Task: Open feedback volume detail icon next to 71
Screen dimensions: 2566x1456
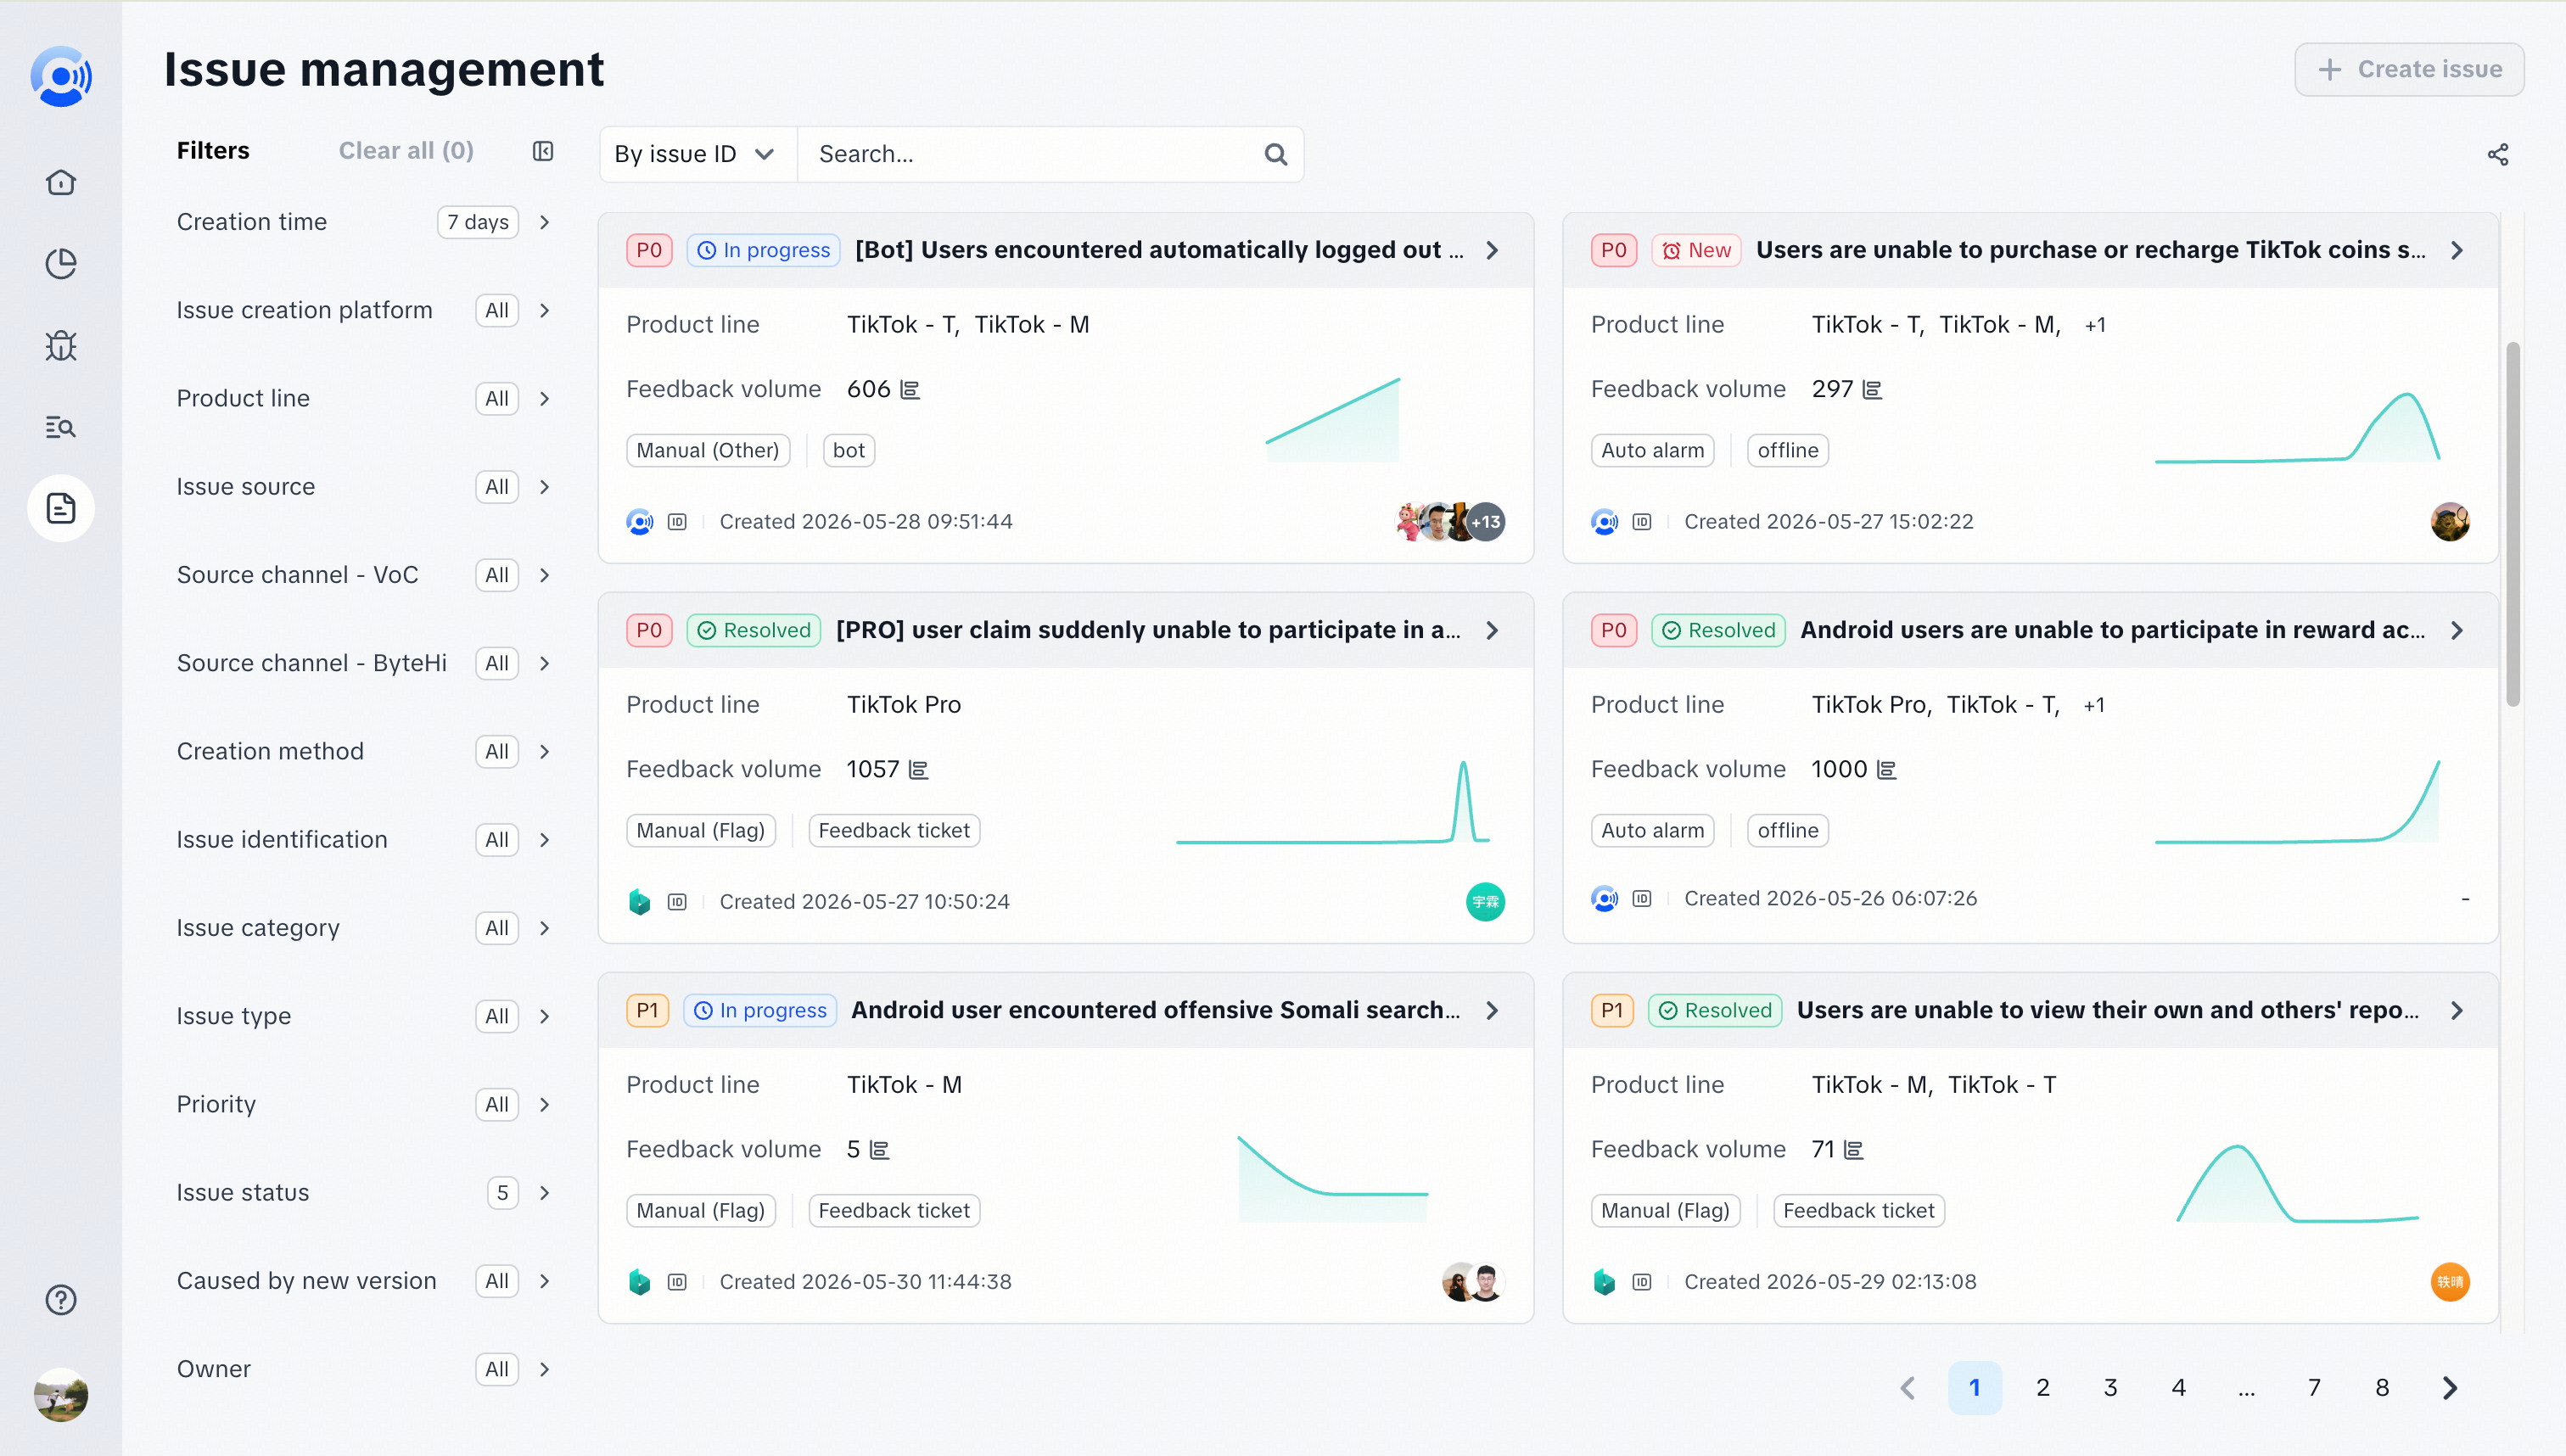Action: (1853, 1149)
